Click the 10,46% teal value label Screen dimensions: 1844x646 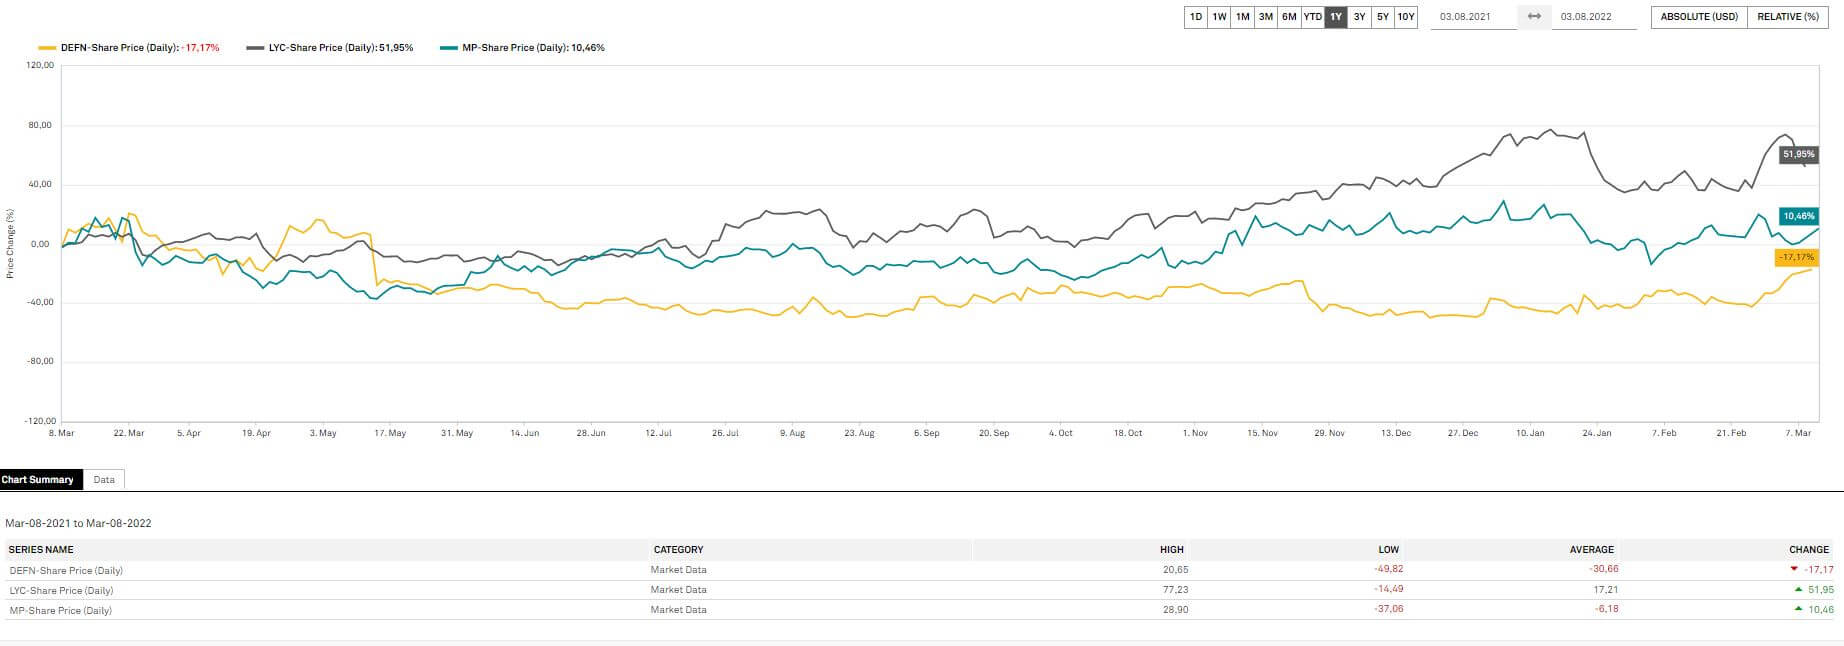coord(1798,217)
